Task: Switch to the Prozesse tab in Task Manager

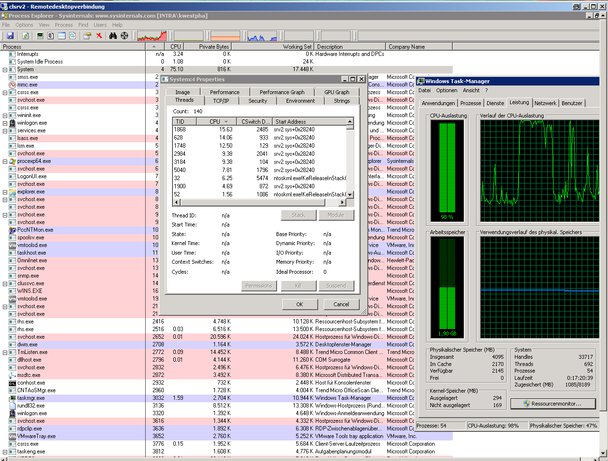Action: pyautogui.click(x=470, y=103)
